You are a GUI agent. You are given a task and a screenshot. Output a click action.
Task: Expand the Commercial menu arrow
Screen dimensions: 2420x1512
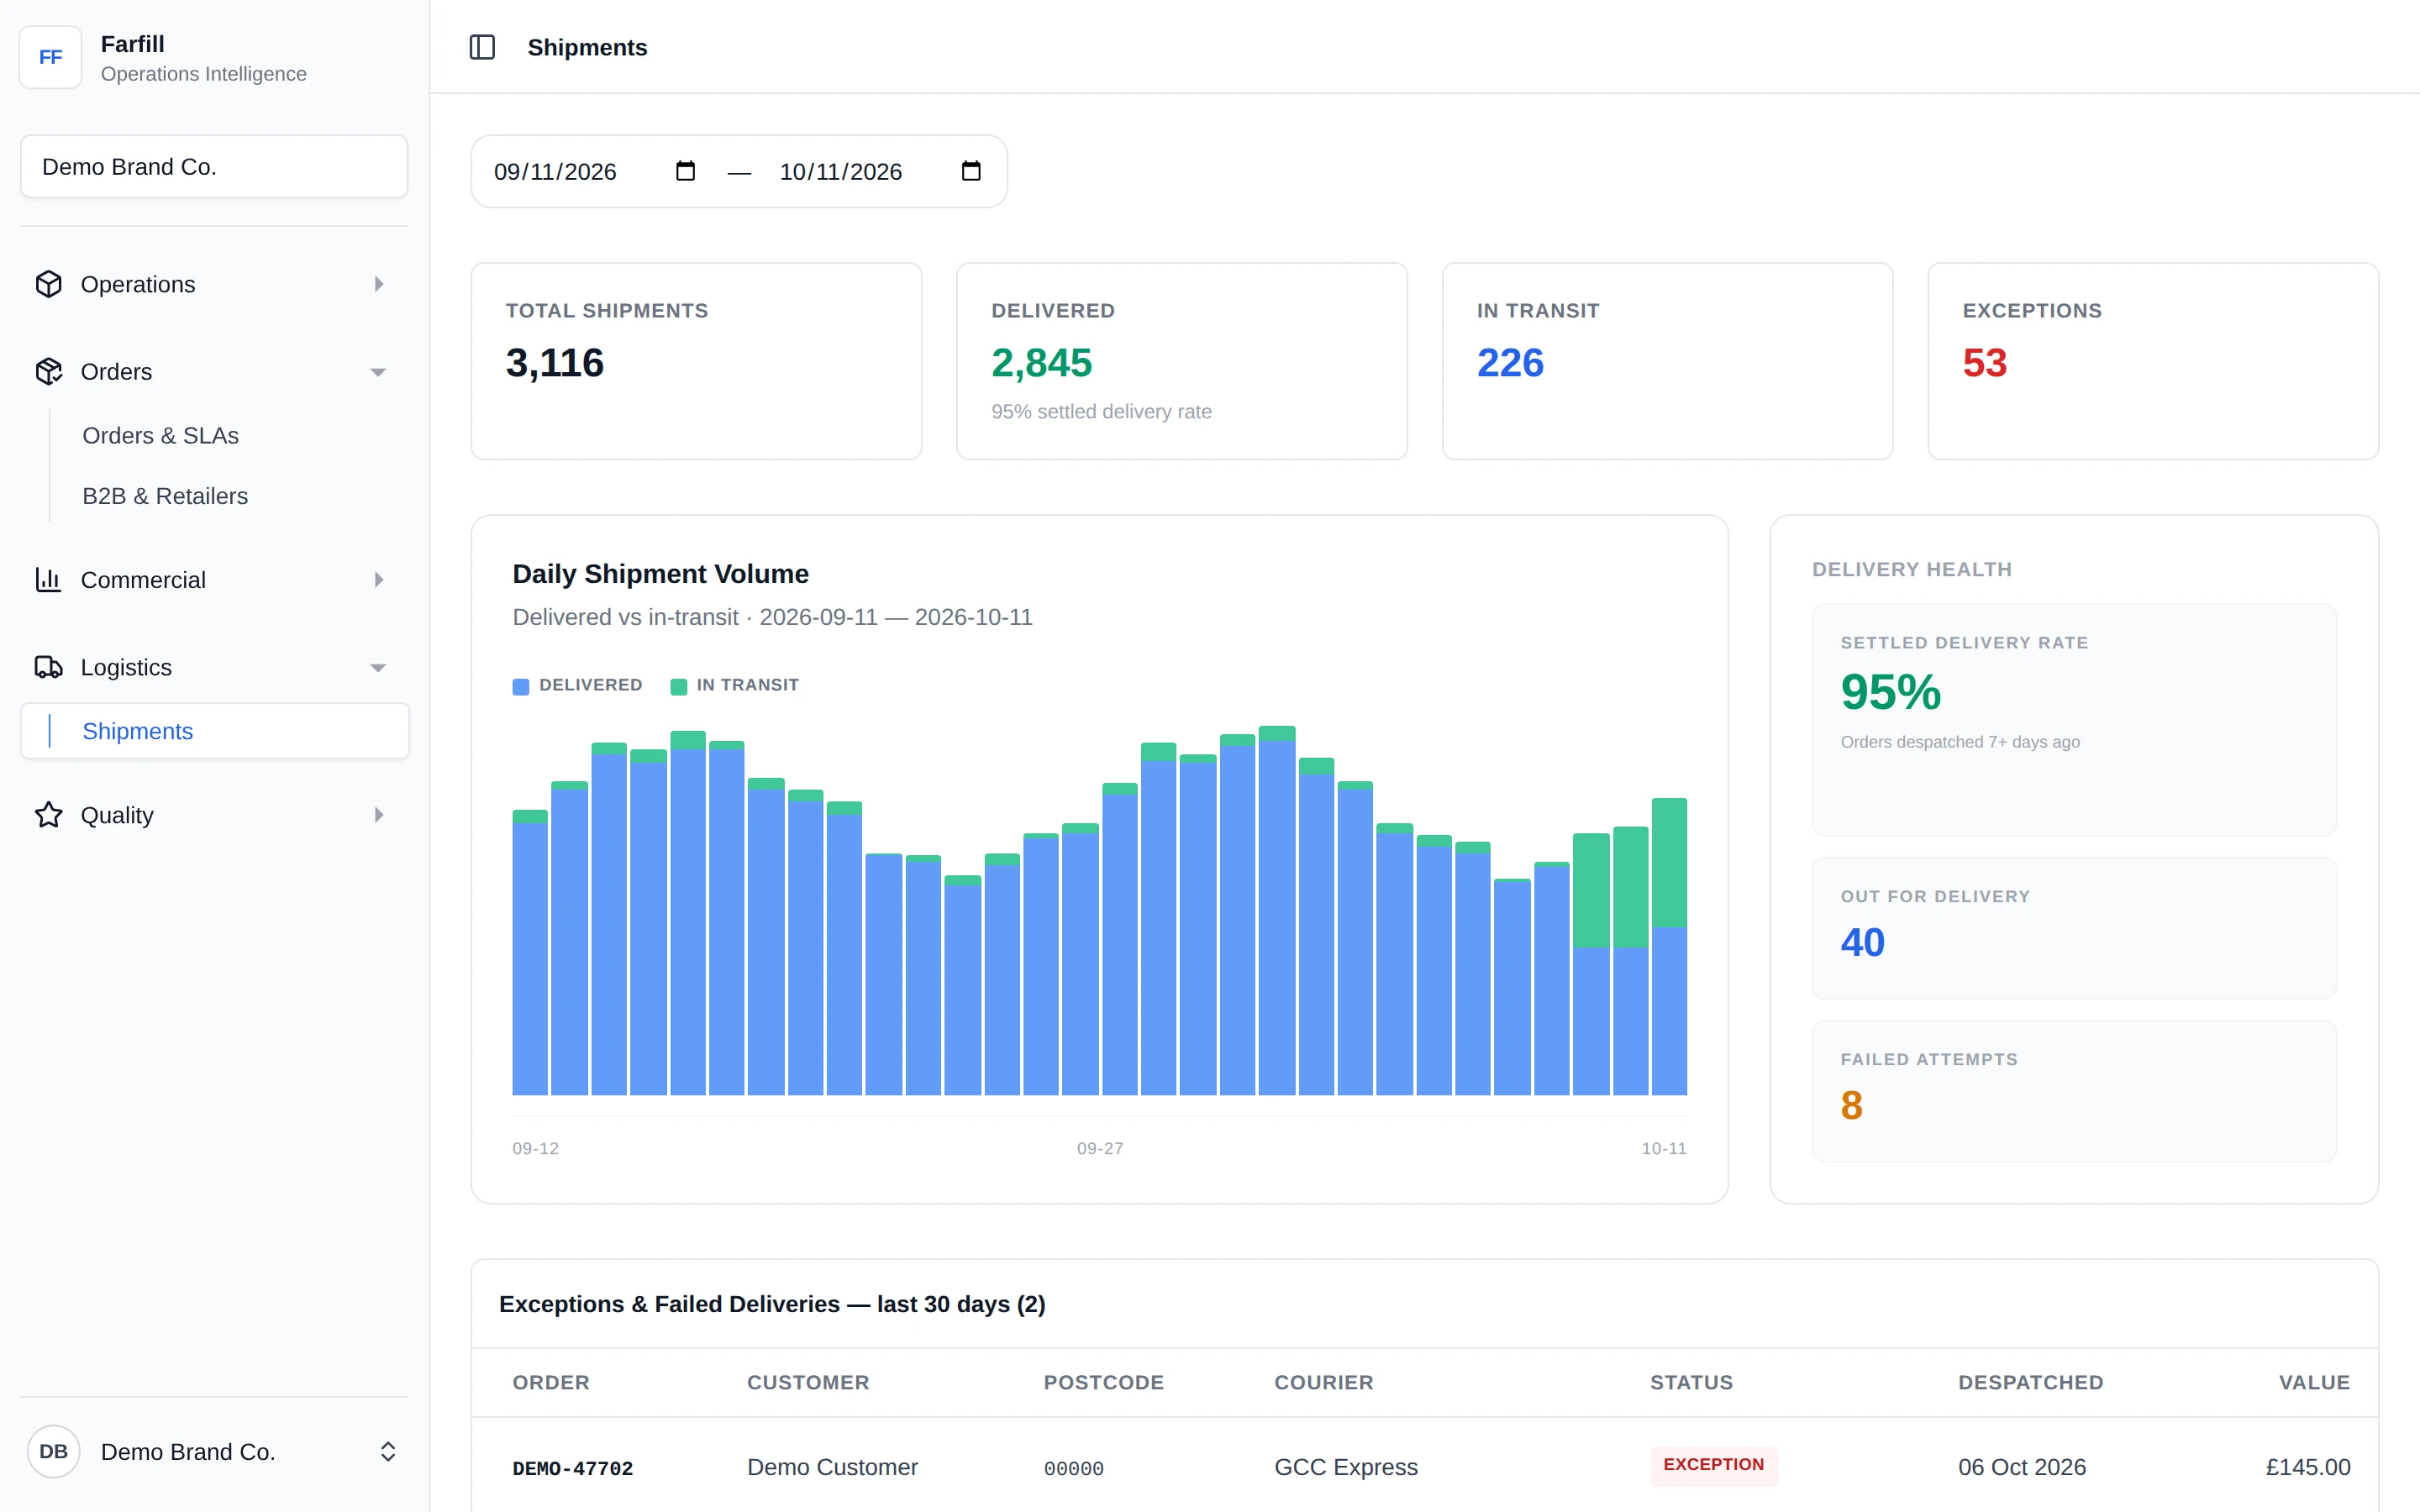click(379, 580)
